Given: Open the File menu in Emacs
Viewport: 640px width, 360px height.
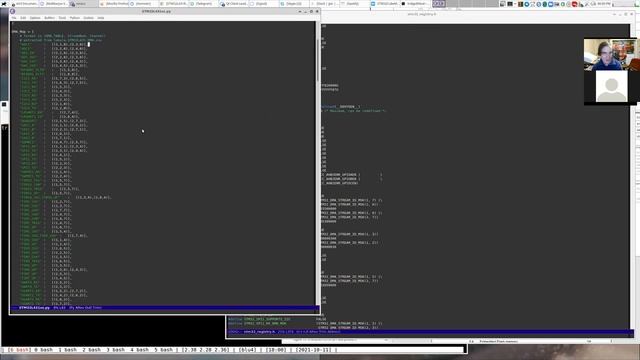Looking at the screenshot, I should (14, 18).
